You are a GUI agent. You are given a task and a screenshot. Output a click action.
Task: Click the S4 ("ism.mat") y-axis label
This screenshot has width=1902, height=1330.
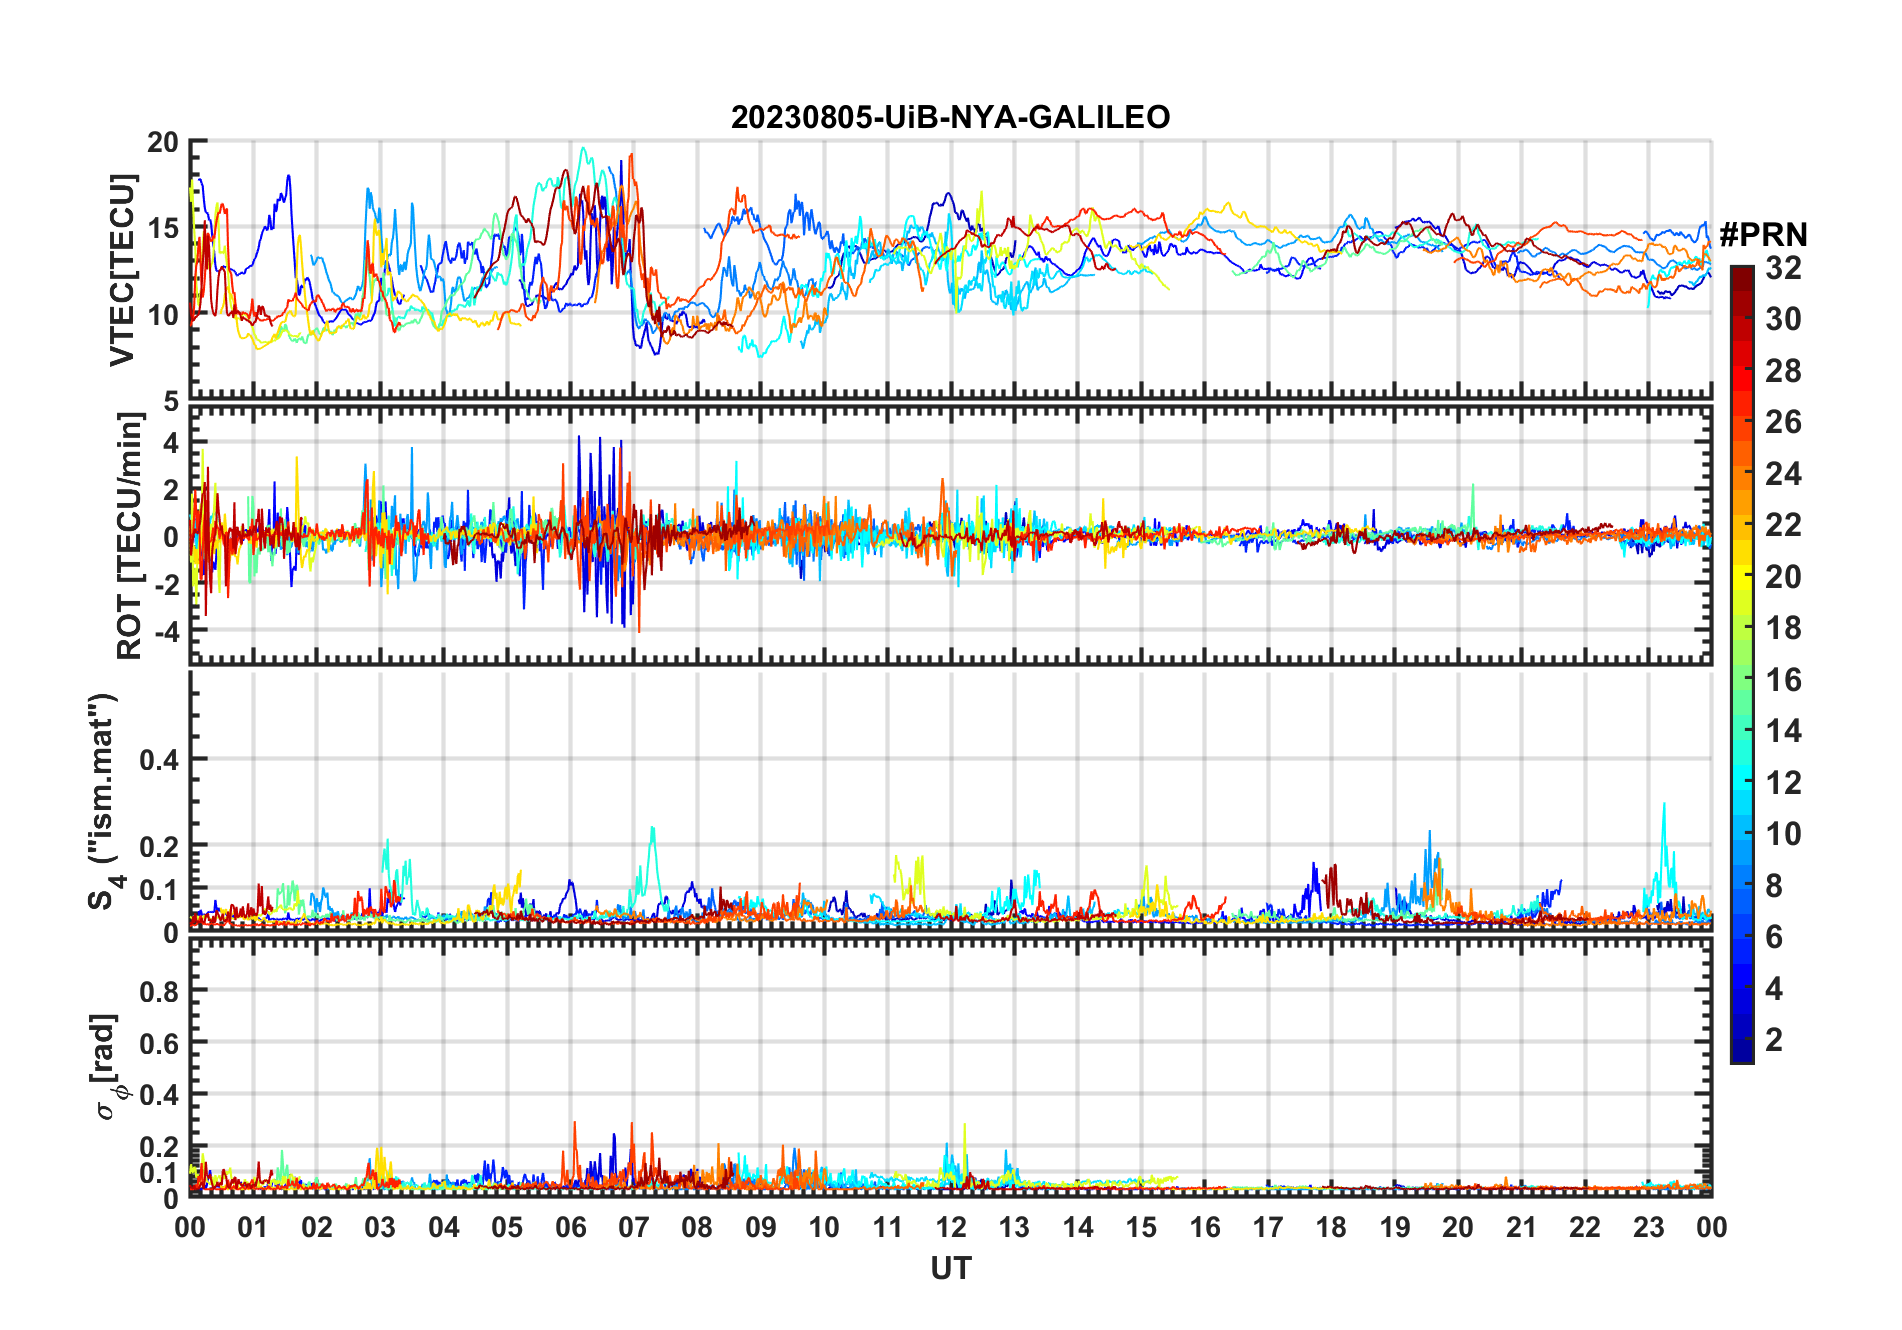pos(102,801)
